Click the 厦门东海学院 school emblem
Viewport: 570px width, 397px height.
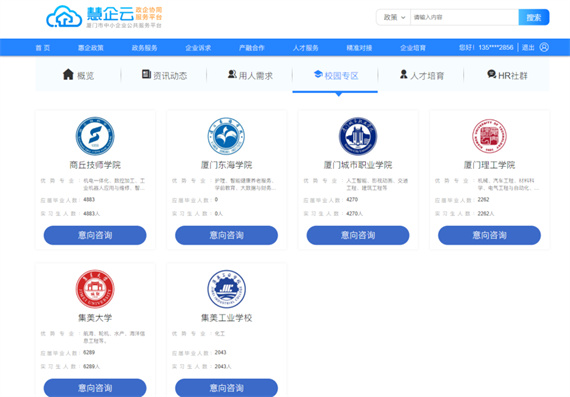(x=226, y=136)
